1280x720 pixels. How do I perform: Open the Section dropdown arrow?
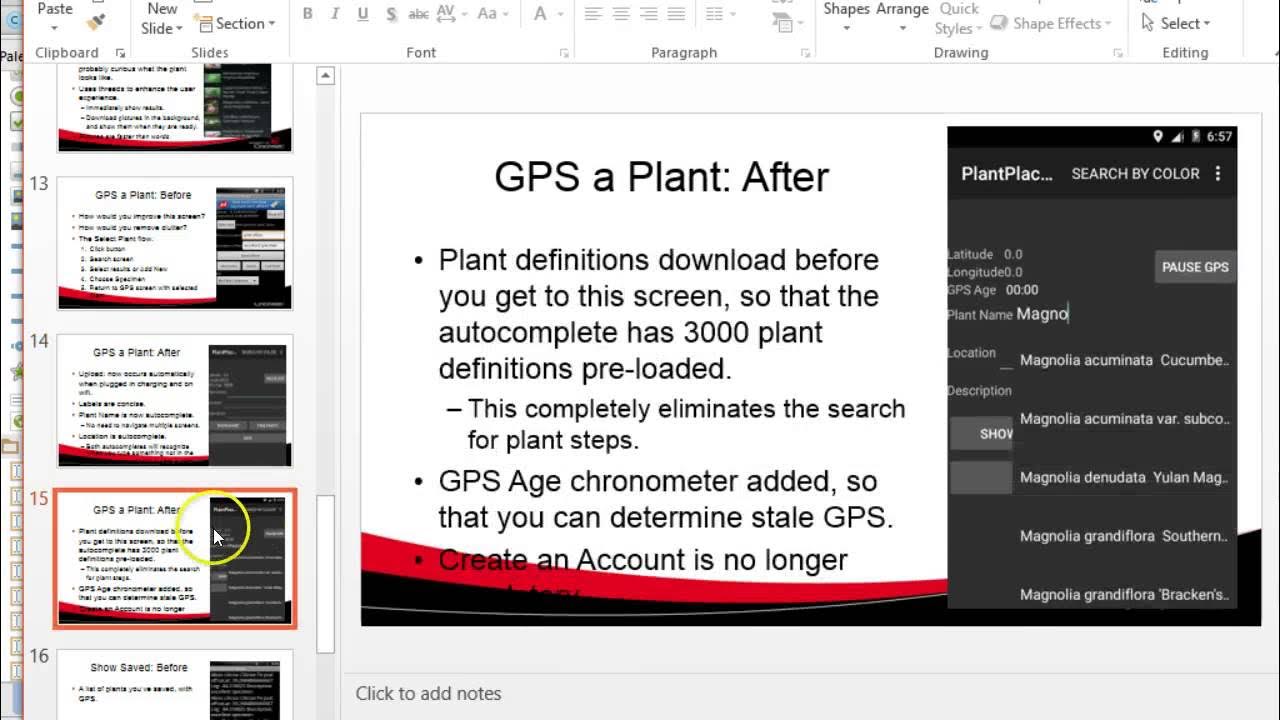(273, 23)
